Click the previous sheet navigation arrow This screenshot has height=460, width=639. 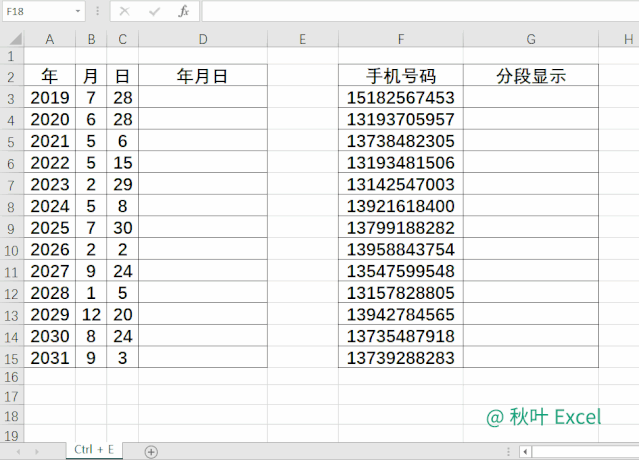pos(19,451)
